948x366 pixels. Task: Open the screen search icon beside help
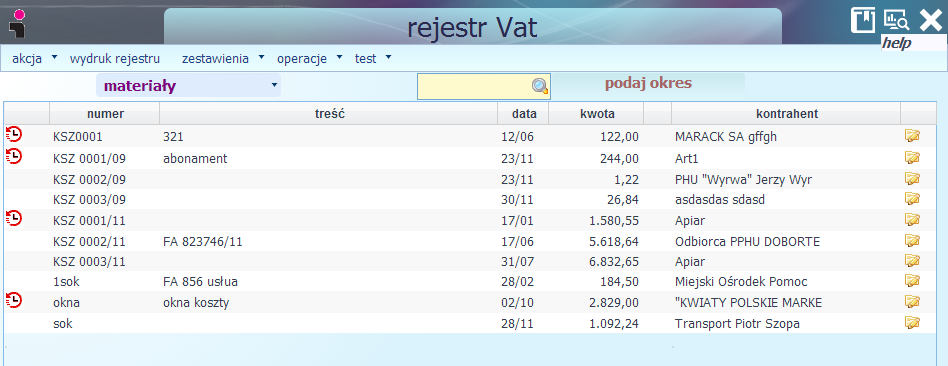tap(896, 21)
